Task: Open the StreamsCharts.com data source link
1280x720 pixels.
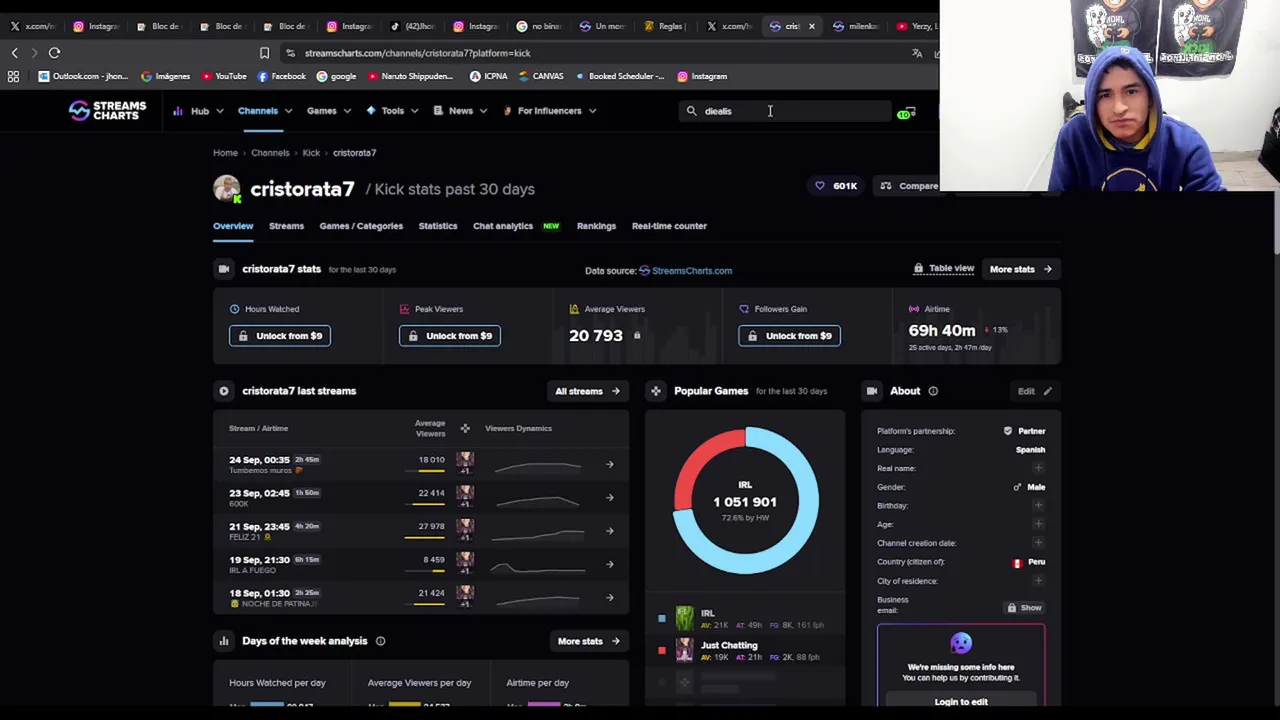Action: click(685, 270)
